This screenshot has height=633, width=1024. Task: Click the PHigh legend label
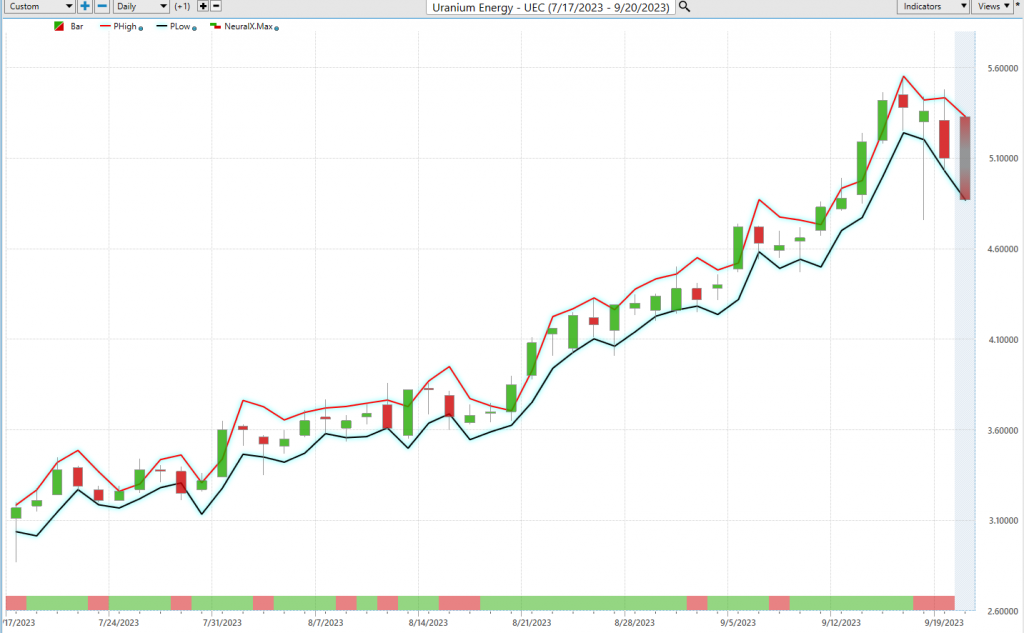pos(125,27)
